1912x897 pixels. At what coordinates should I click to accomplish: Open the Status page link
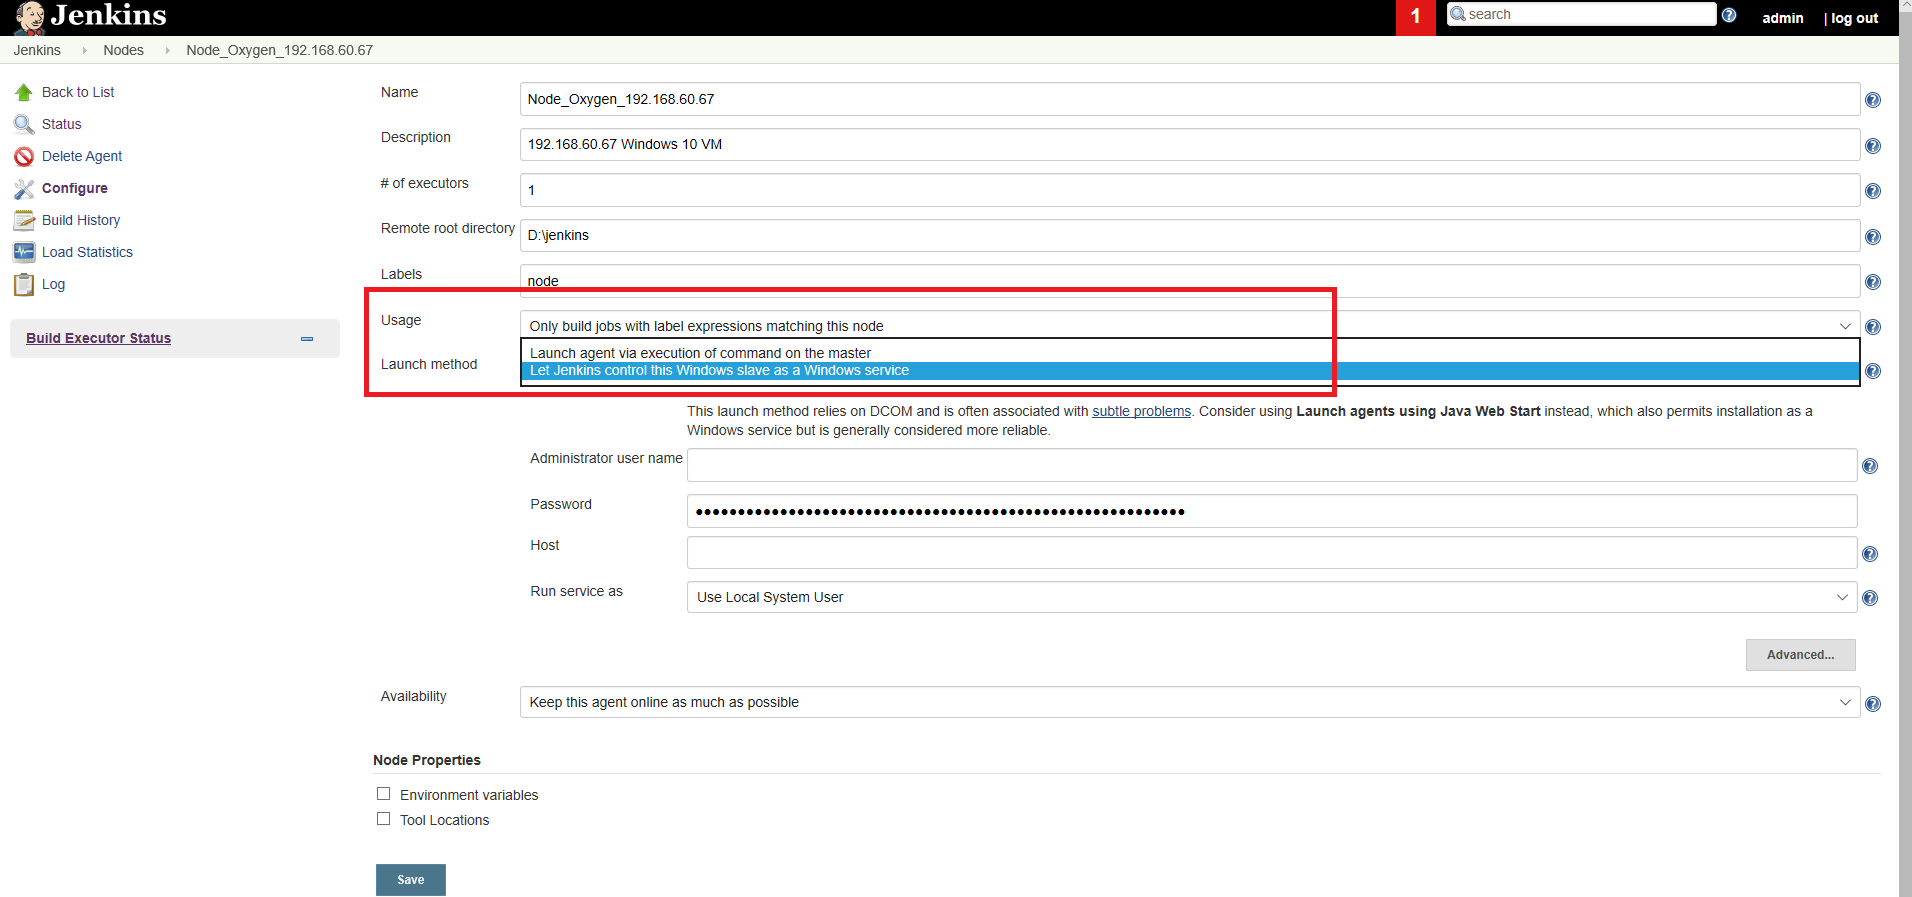(x=62, y=124)
